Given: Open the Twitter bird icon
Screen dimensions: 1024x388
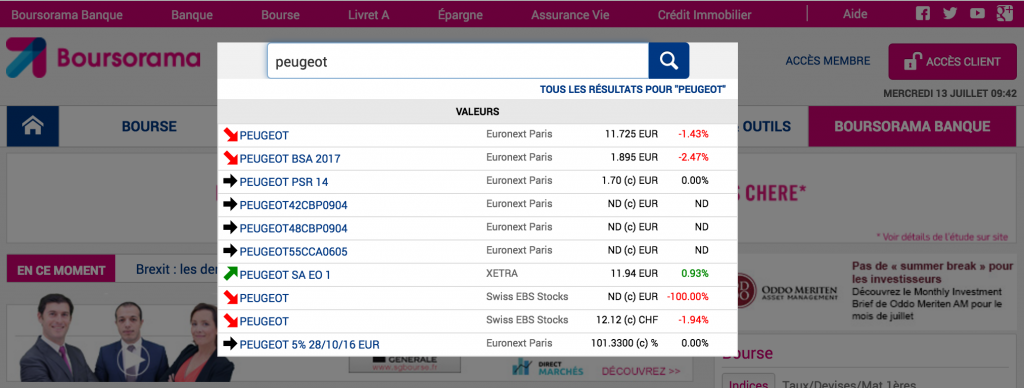Looking at the screenshot, I should [950, 14].
